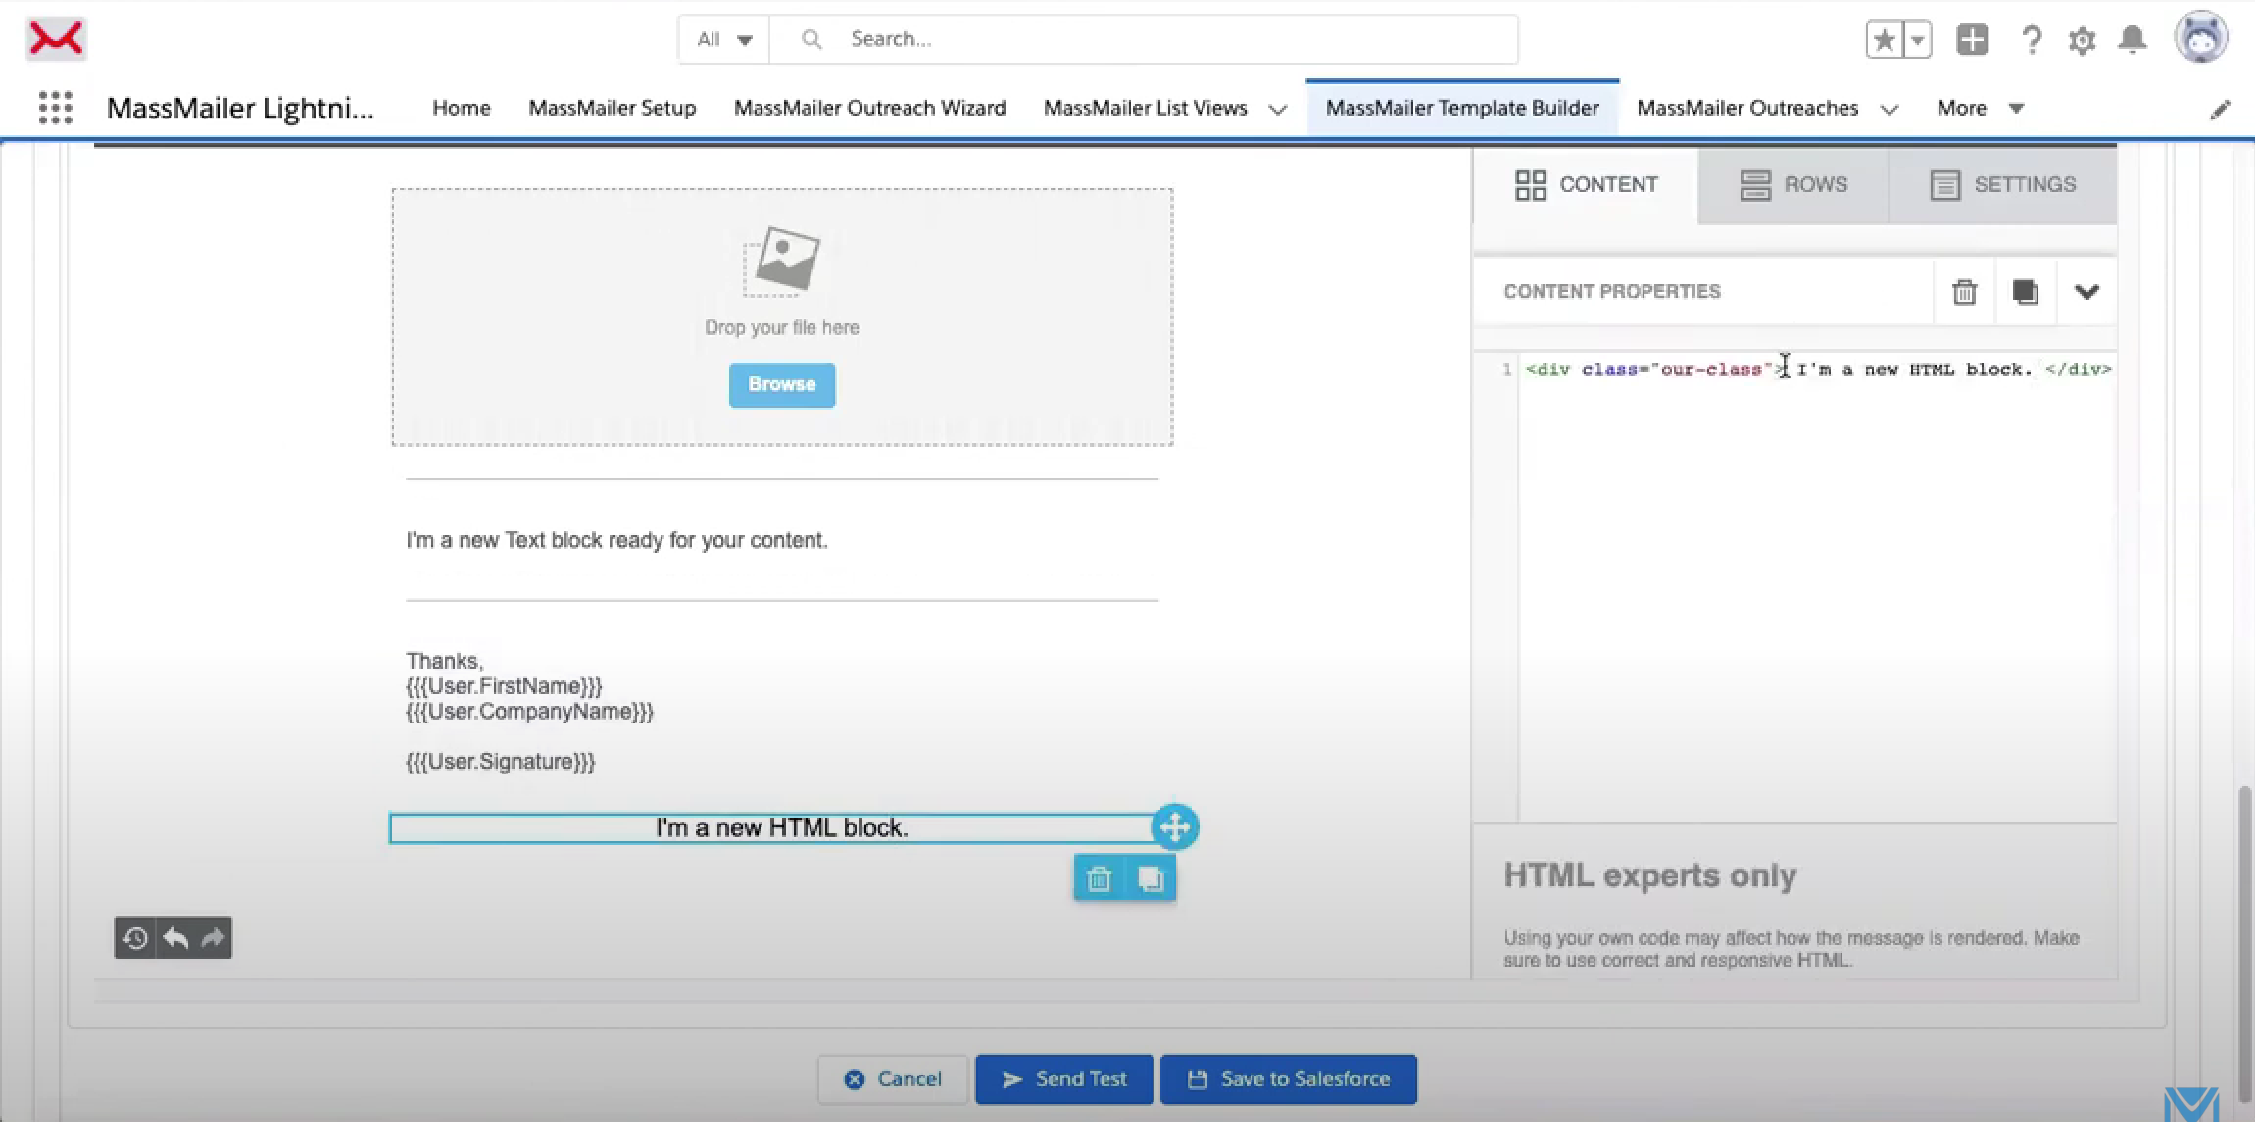Viewport: 2255px width, 1122px height.
Task: Select the 'I'm a new HTML block.' element
Action: 782,828
